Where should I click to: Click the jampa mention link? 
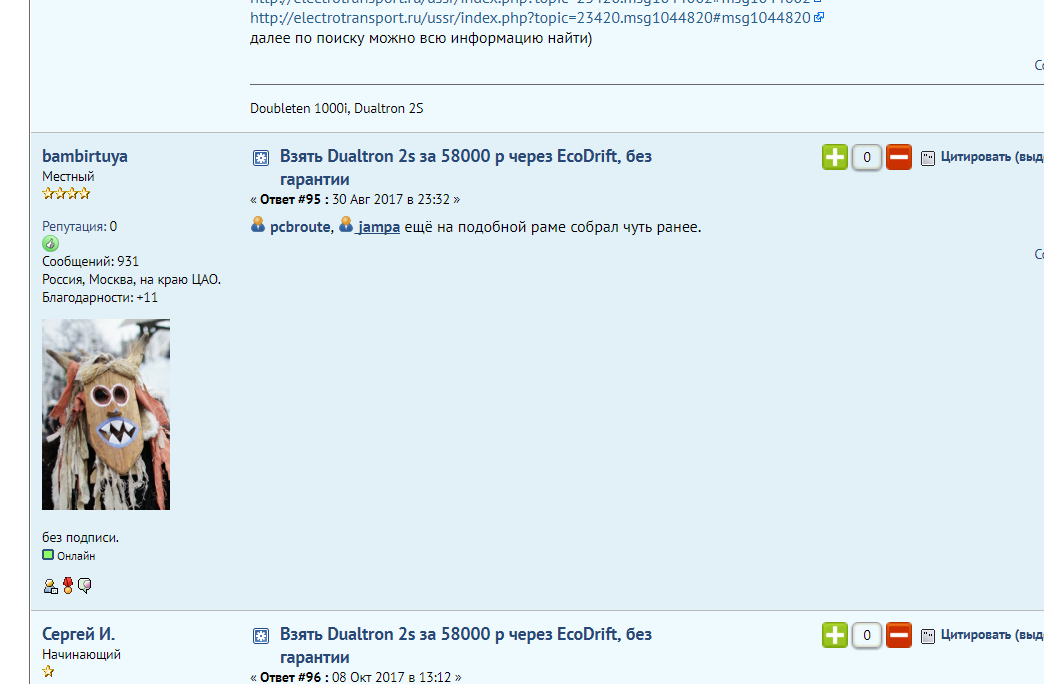coord(378,227)
